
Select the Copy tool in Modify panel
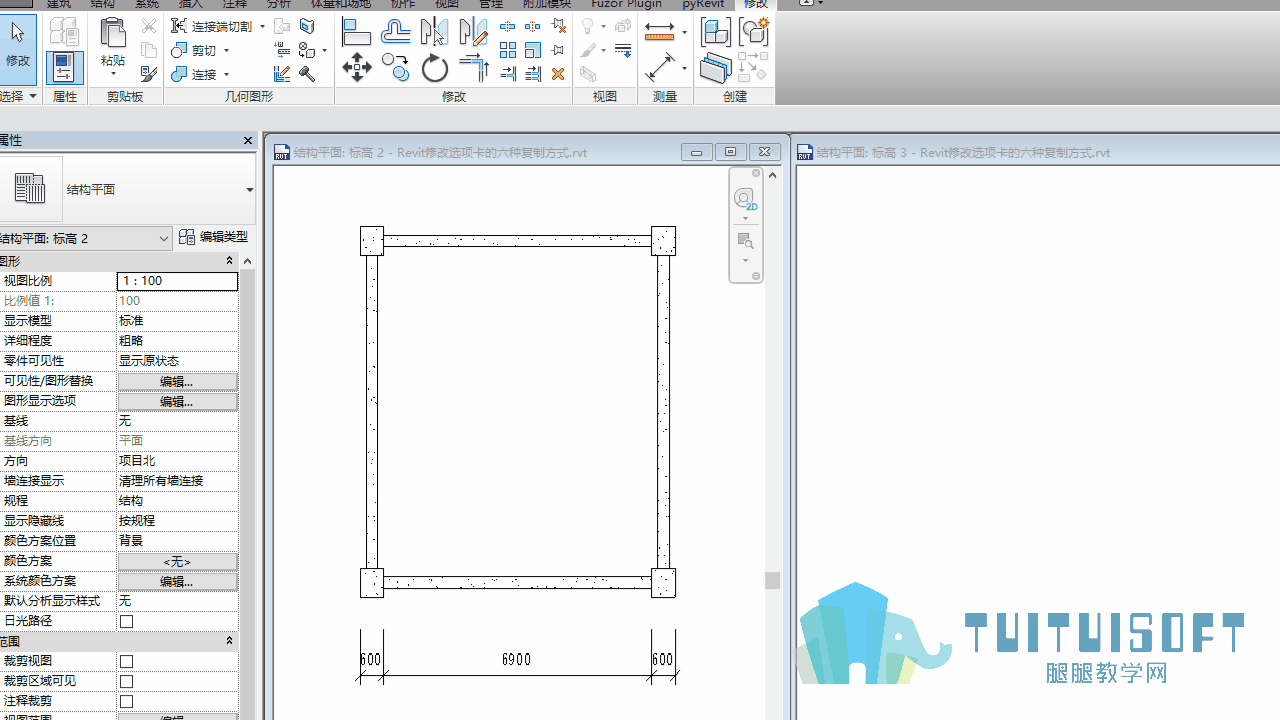click(396, 68)
